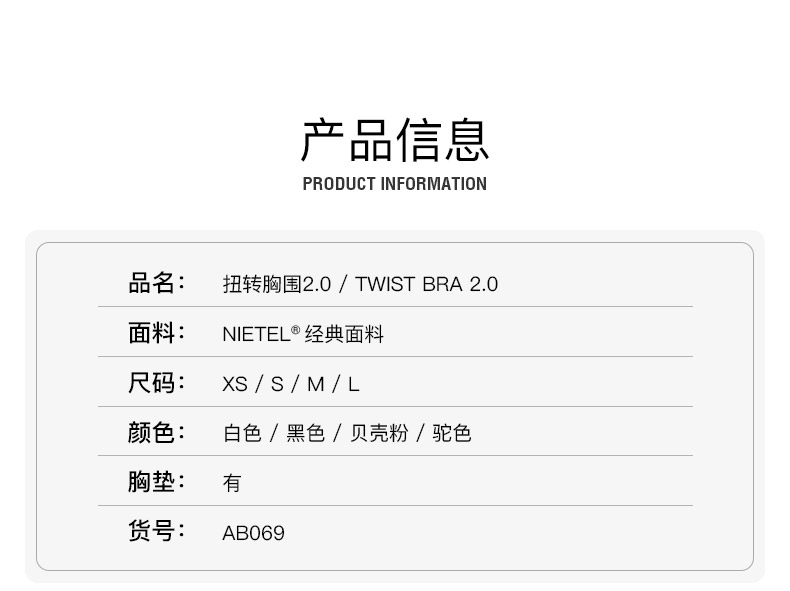Click the 产品信息 heading
Image resolution: width=790 pixels, height=591 pixels.
pyautogui.click(x=395, y=140)
